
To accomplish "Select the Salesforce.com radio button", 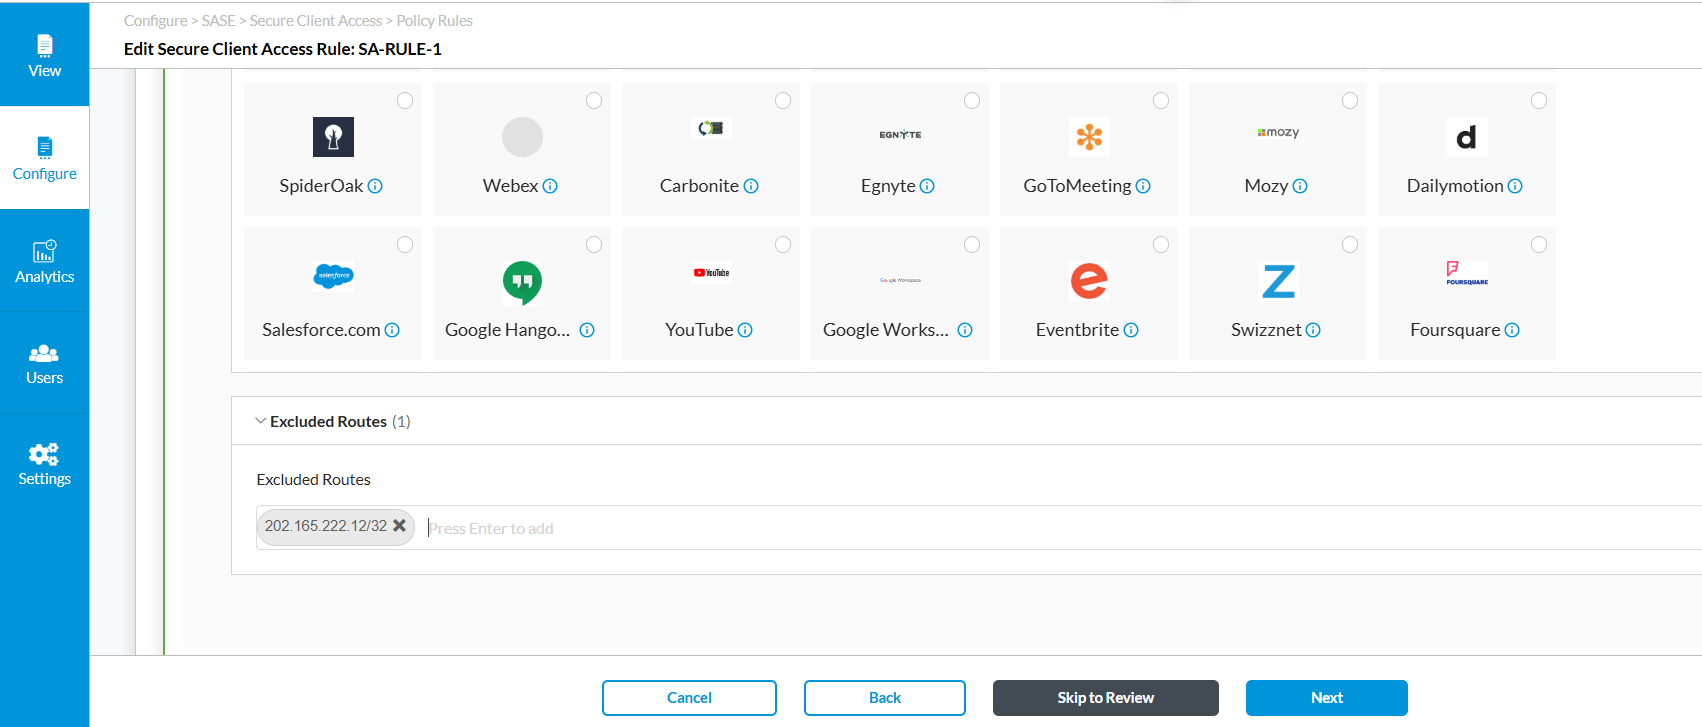I will tap(405, 244).
